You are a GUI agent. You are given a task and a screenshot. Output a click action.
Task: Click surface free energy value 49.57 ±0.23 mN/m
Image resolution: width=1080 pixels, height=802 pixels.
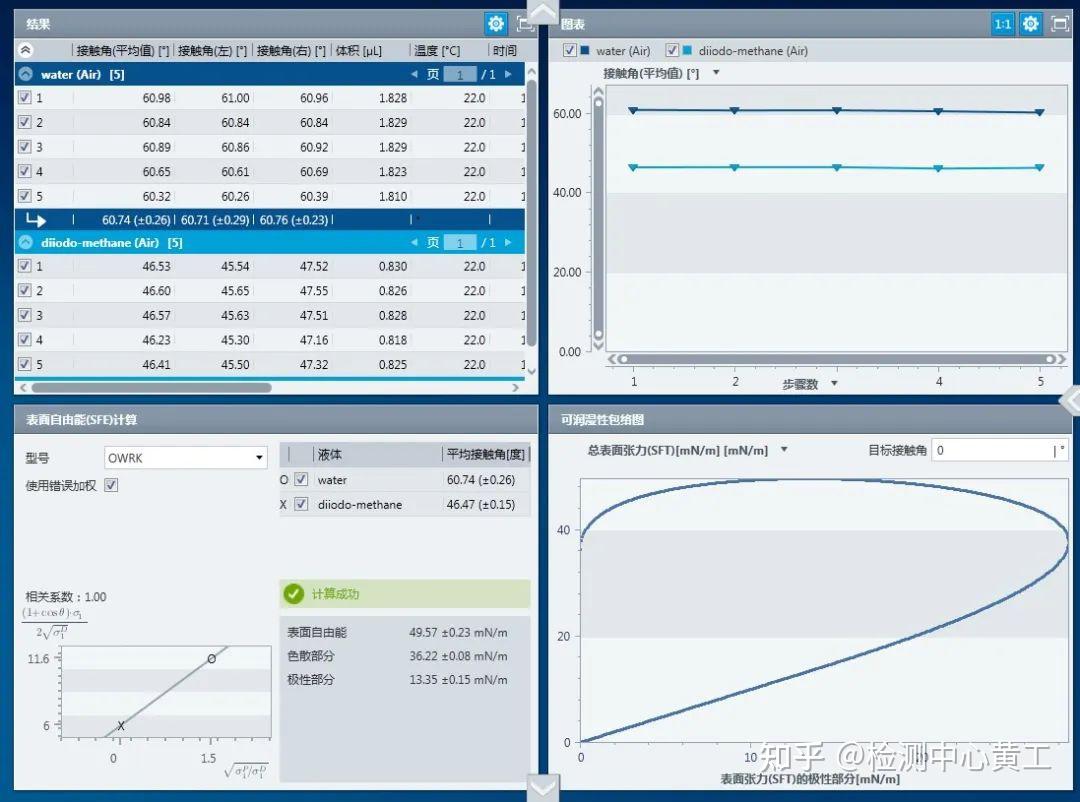click(x=458, y=632)
